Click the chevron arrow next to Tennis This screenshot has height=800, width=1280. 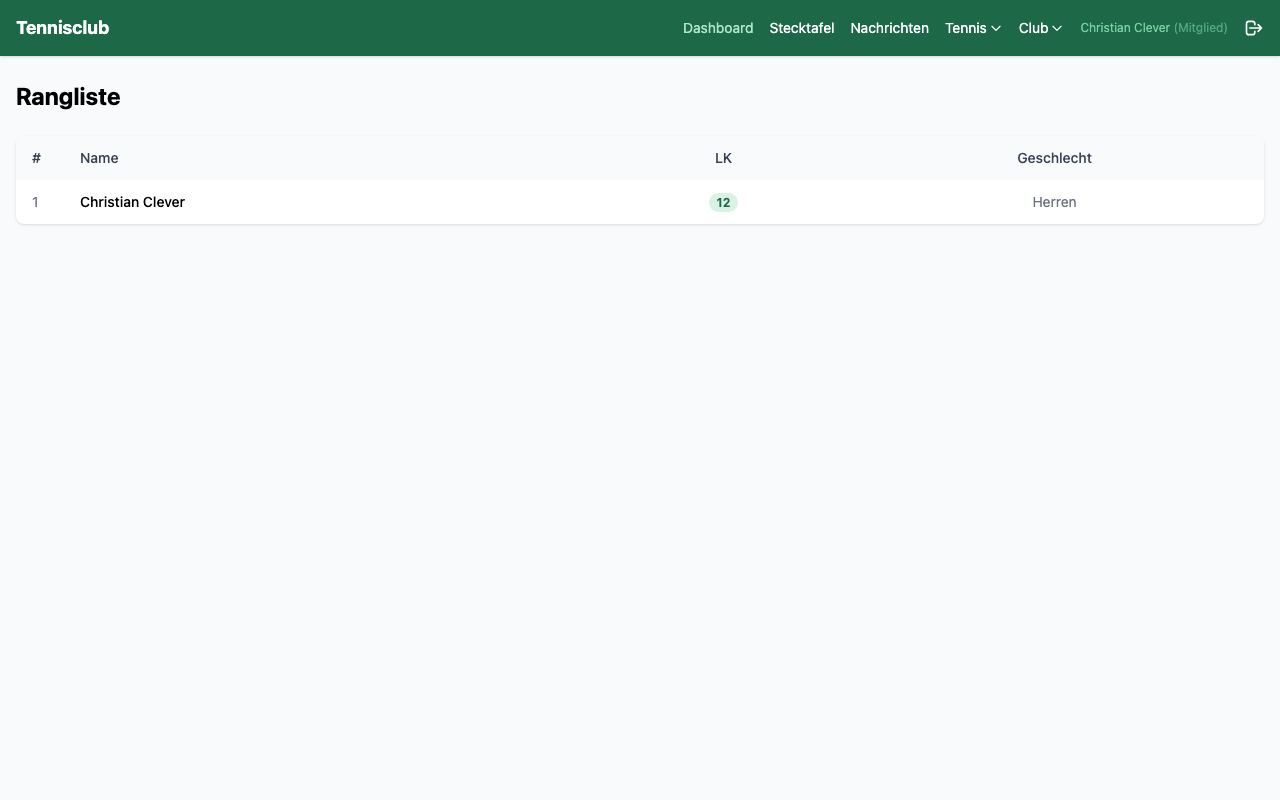(x=996, y=29)
